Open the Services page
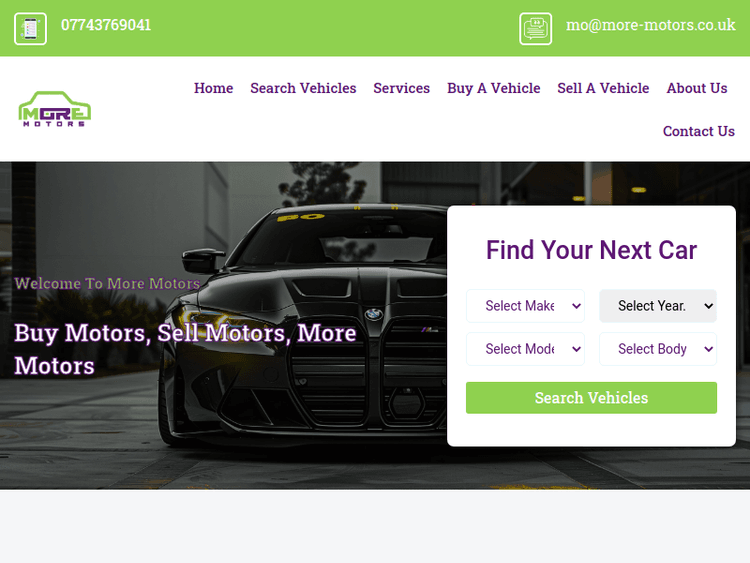 [402, 88]
